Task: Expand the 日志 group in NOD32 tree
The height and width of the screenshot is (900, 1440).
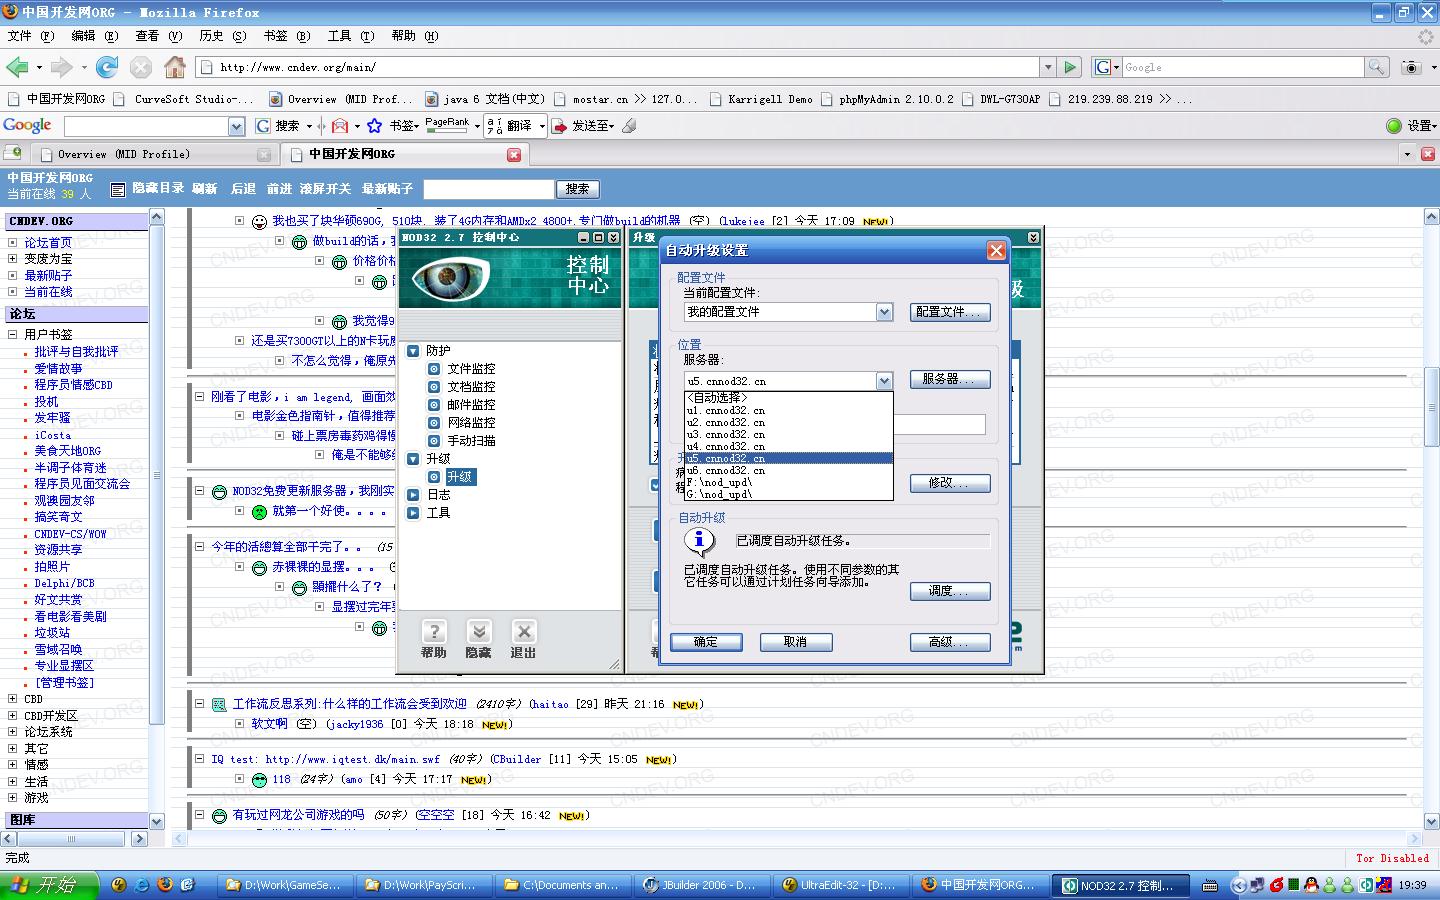Action: pyautogui.click(x=413, y=495)
